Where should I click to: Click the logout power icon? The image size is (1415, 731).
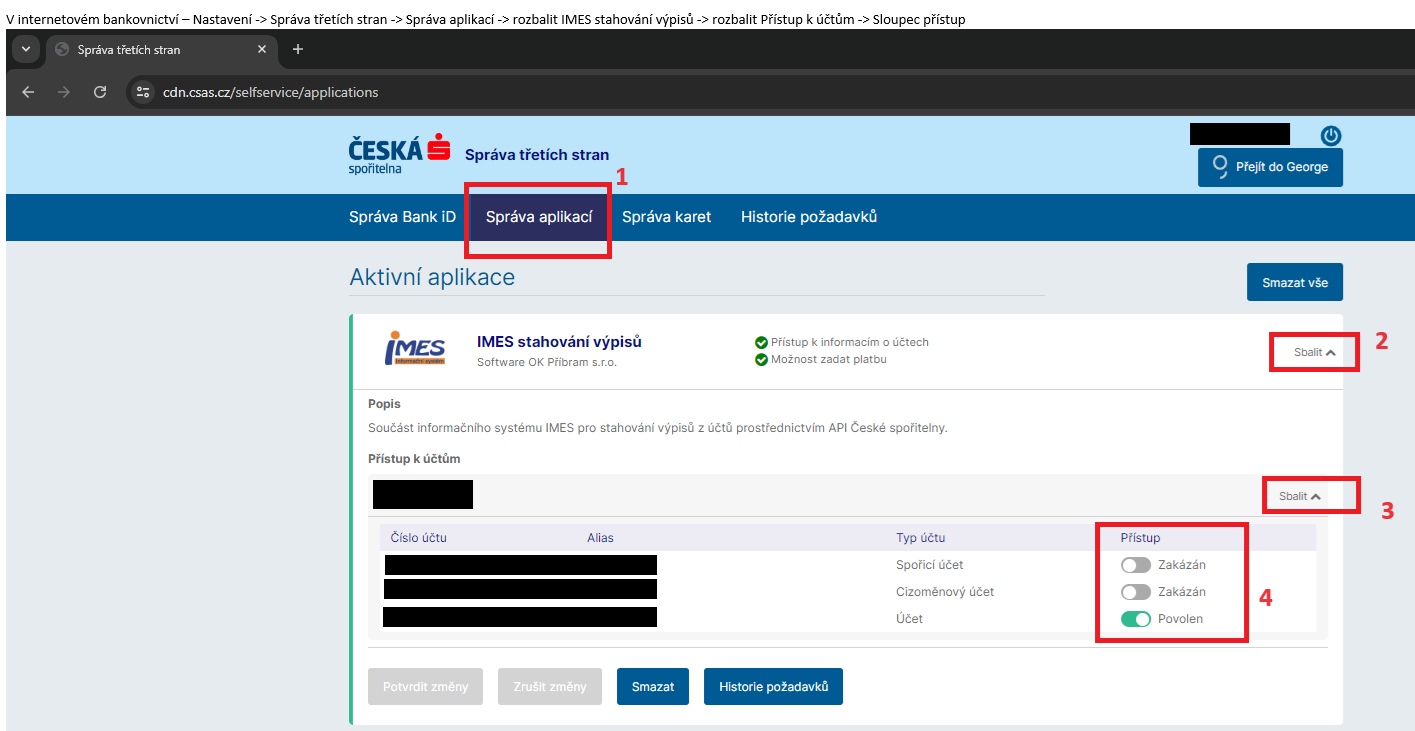pos(1331,136)
